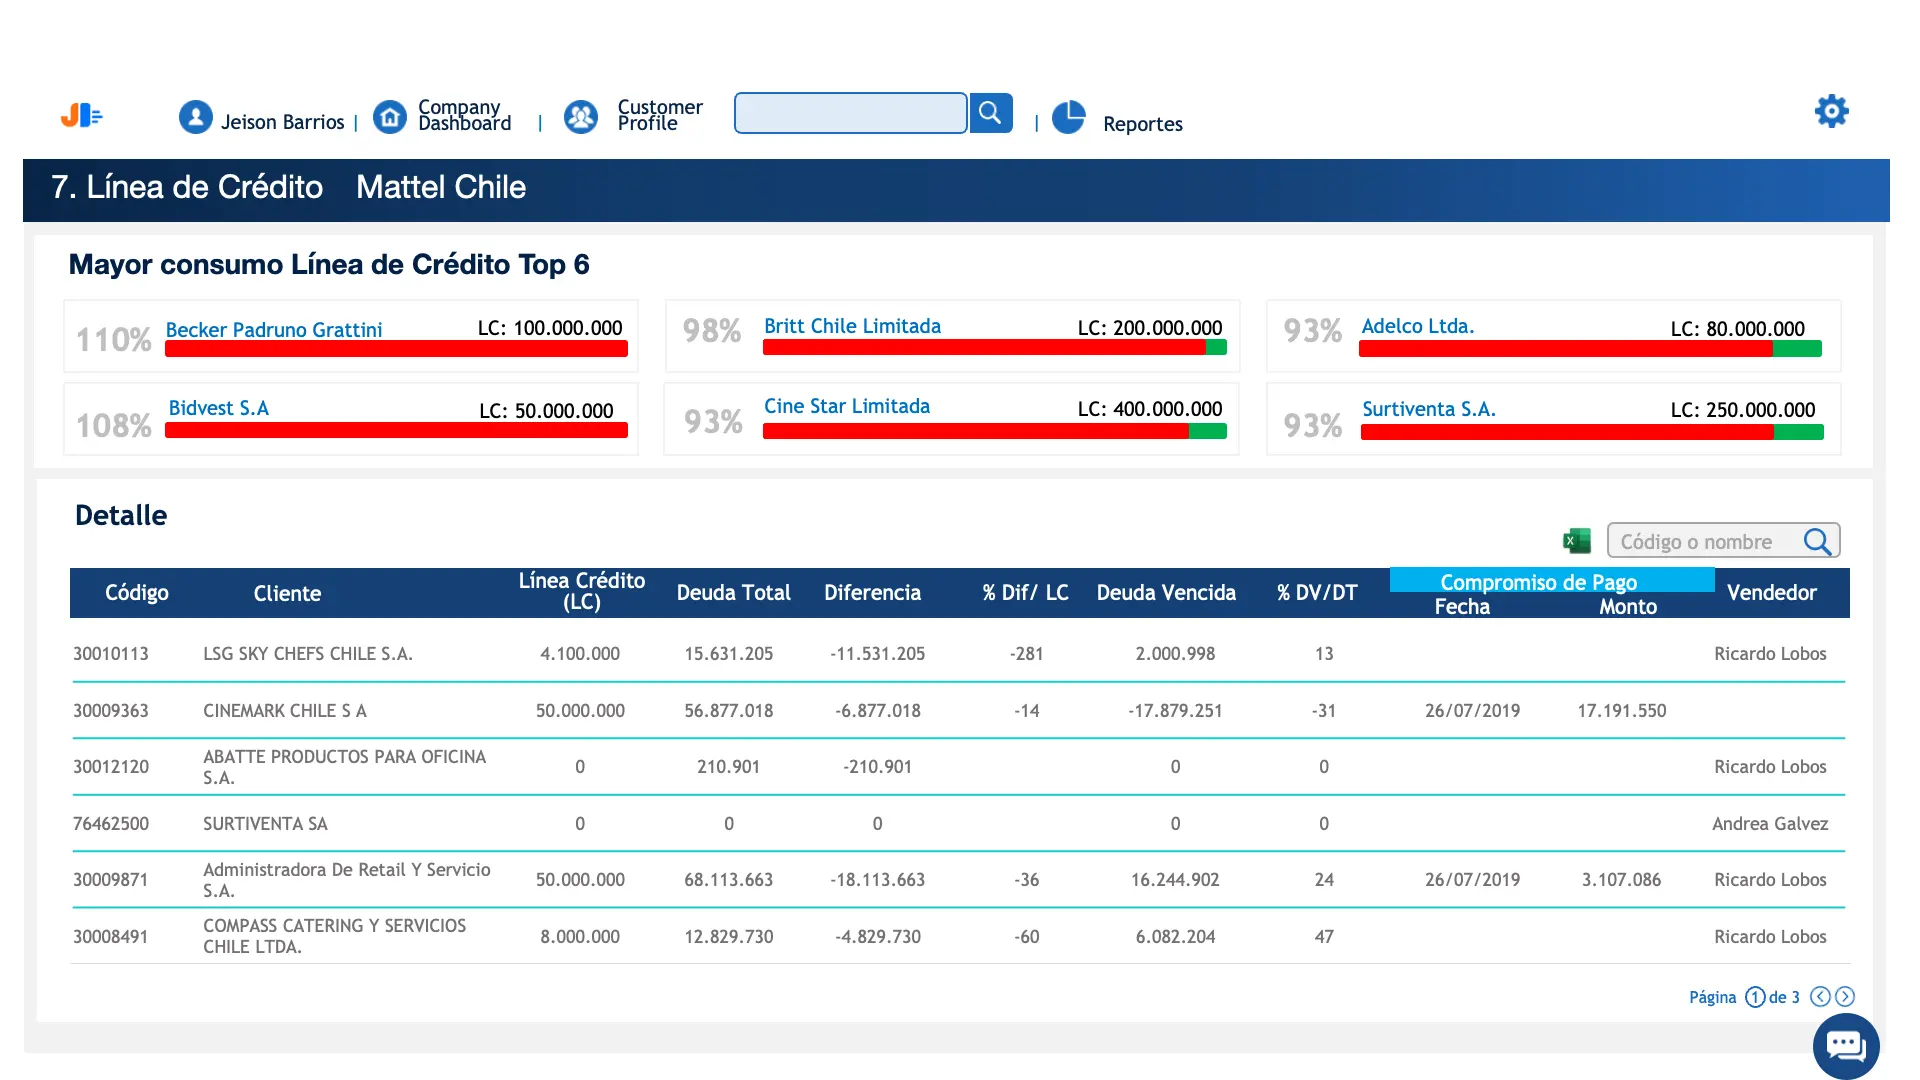Image resolution: width=1920 pixels, height=1080 pixels.
Task: Select the Reportes menu label
Action: point(1142,124)
